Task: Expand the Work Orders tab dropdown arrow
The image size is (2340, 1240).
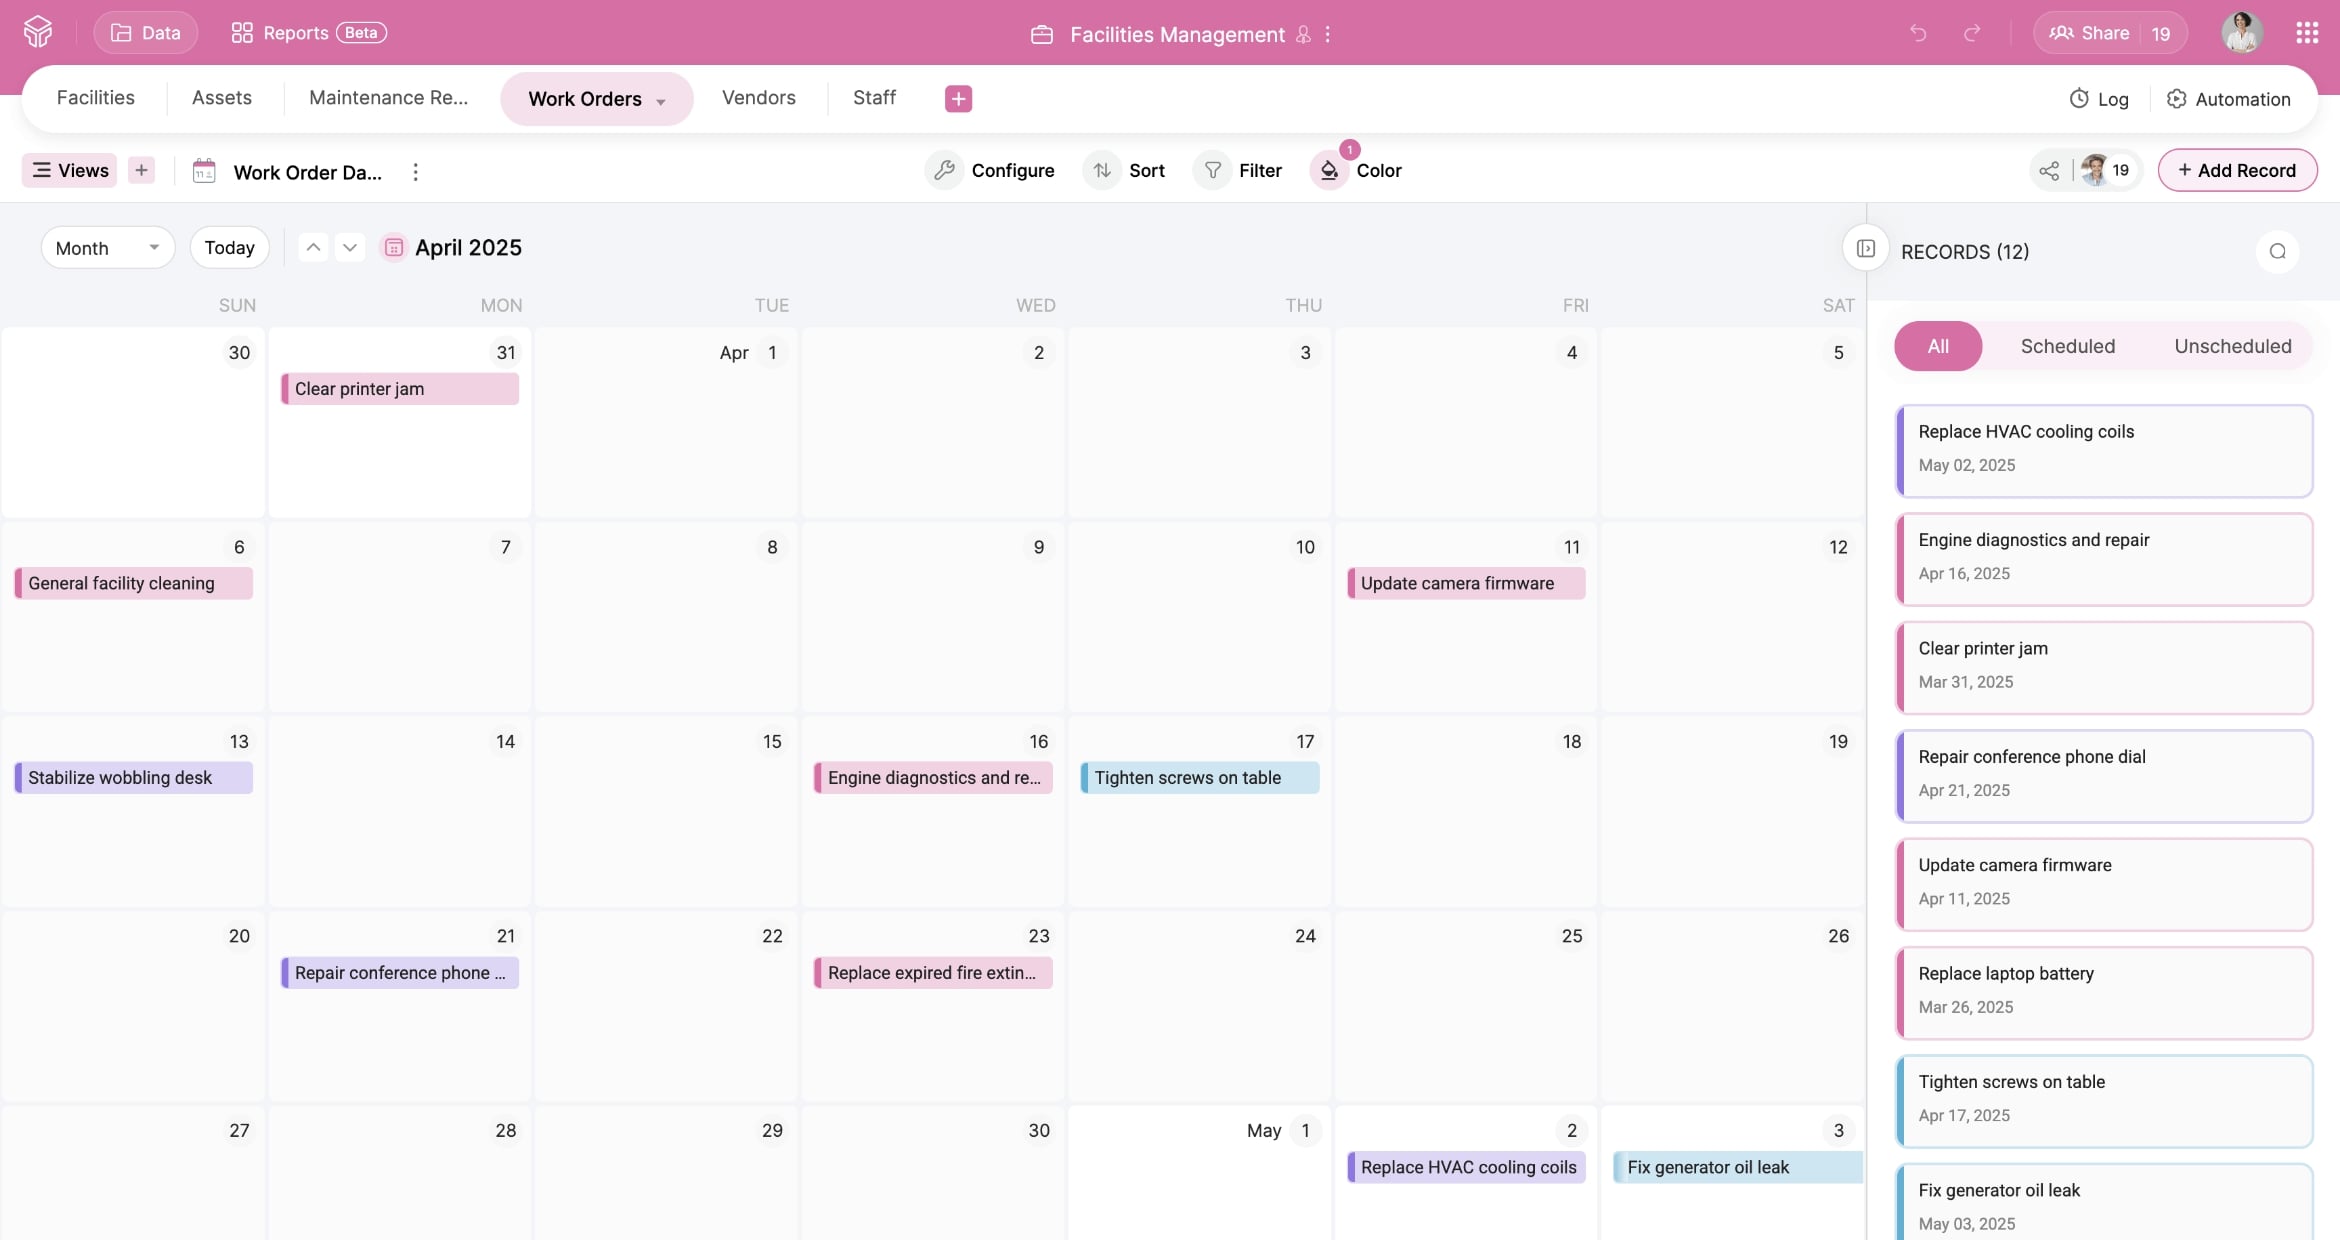Action: pos(661,101)
